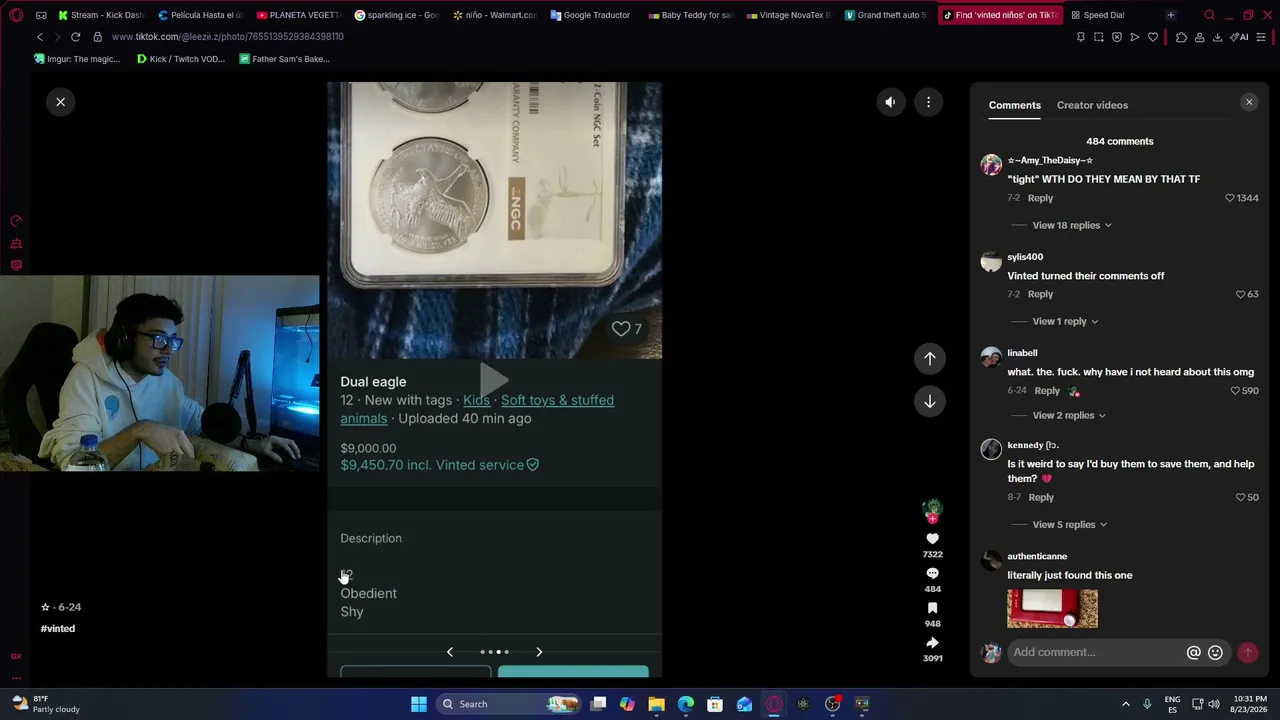Launch Microsoft Edge from the taskbar
Viewport: 1280px width, 720px height.
(686, 704)
